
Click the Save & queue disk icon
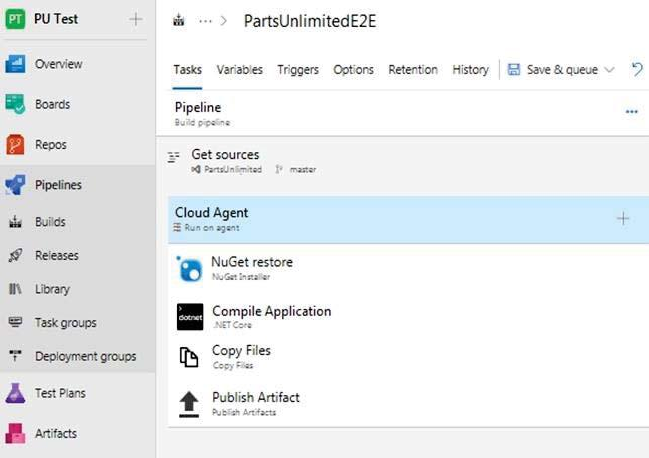click(514, 70)
